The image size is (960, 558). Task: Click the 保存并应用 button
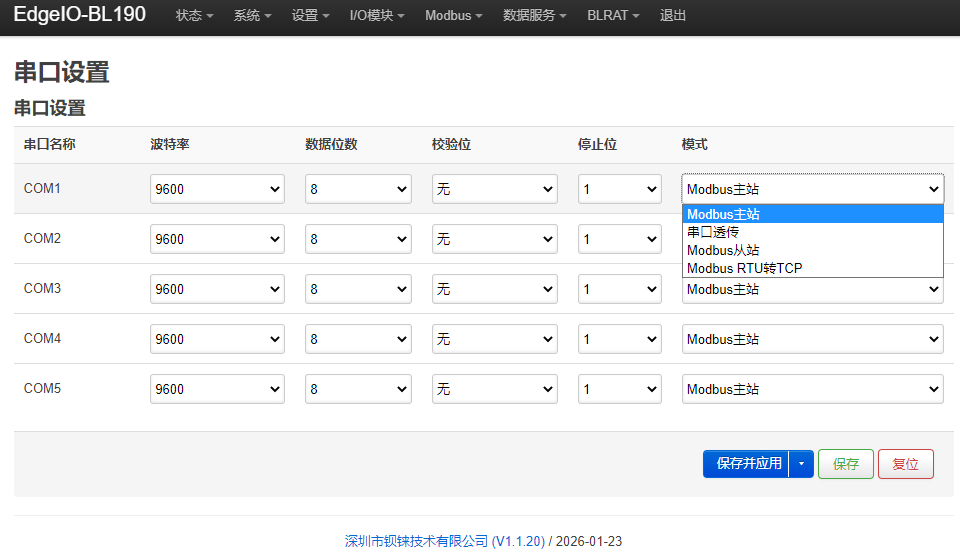pos(746,464)
